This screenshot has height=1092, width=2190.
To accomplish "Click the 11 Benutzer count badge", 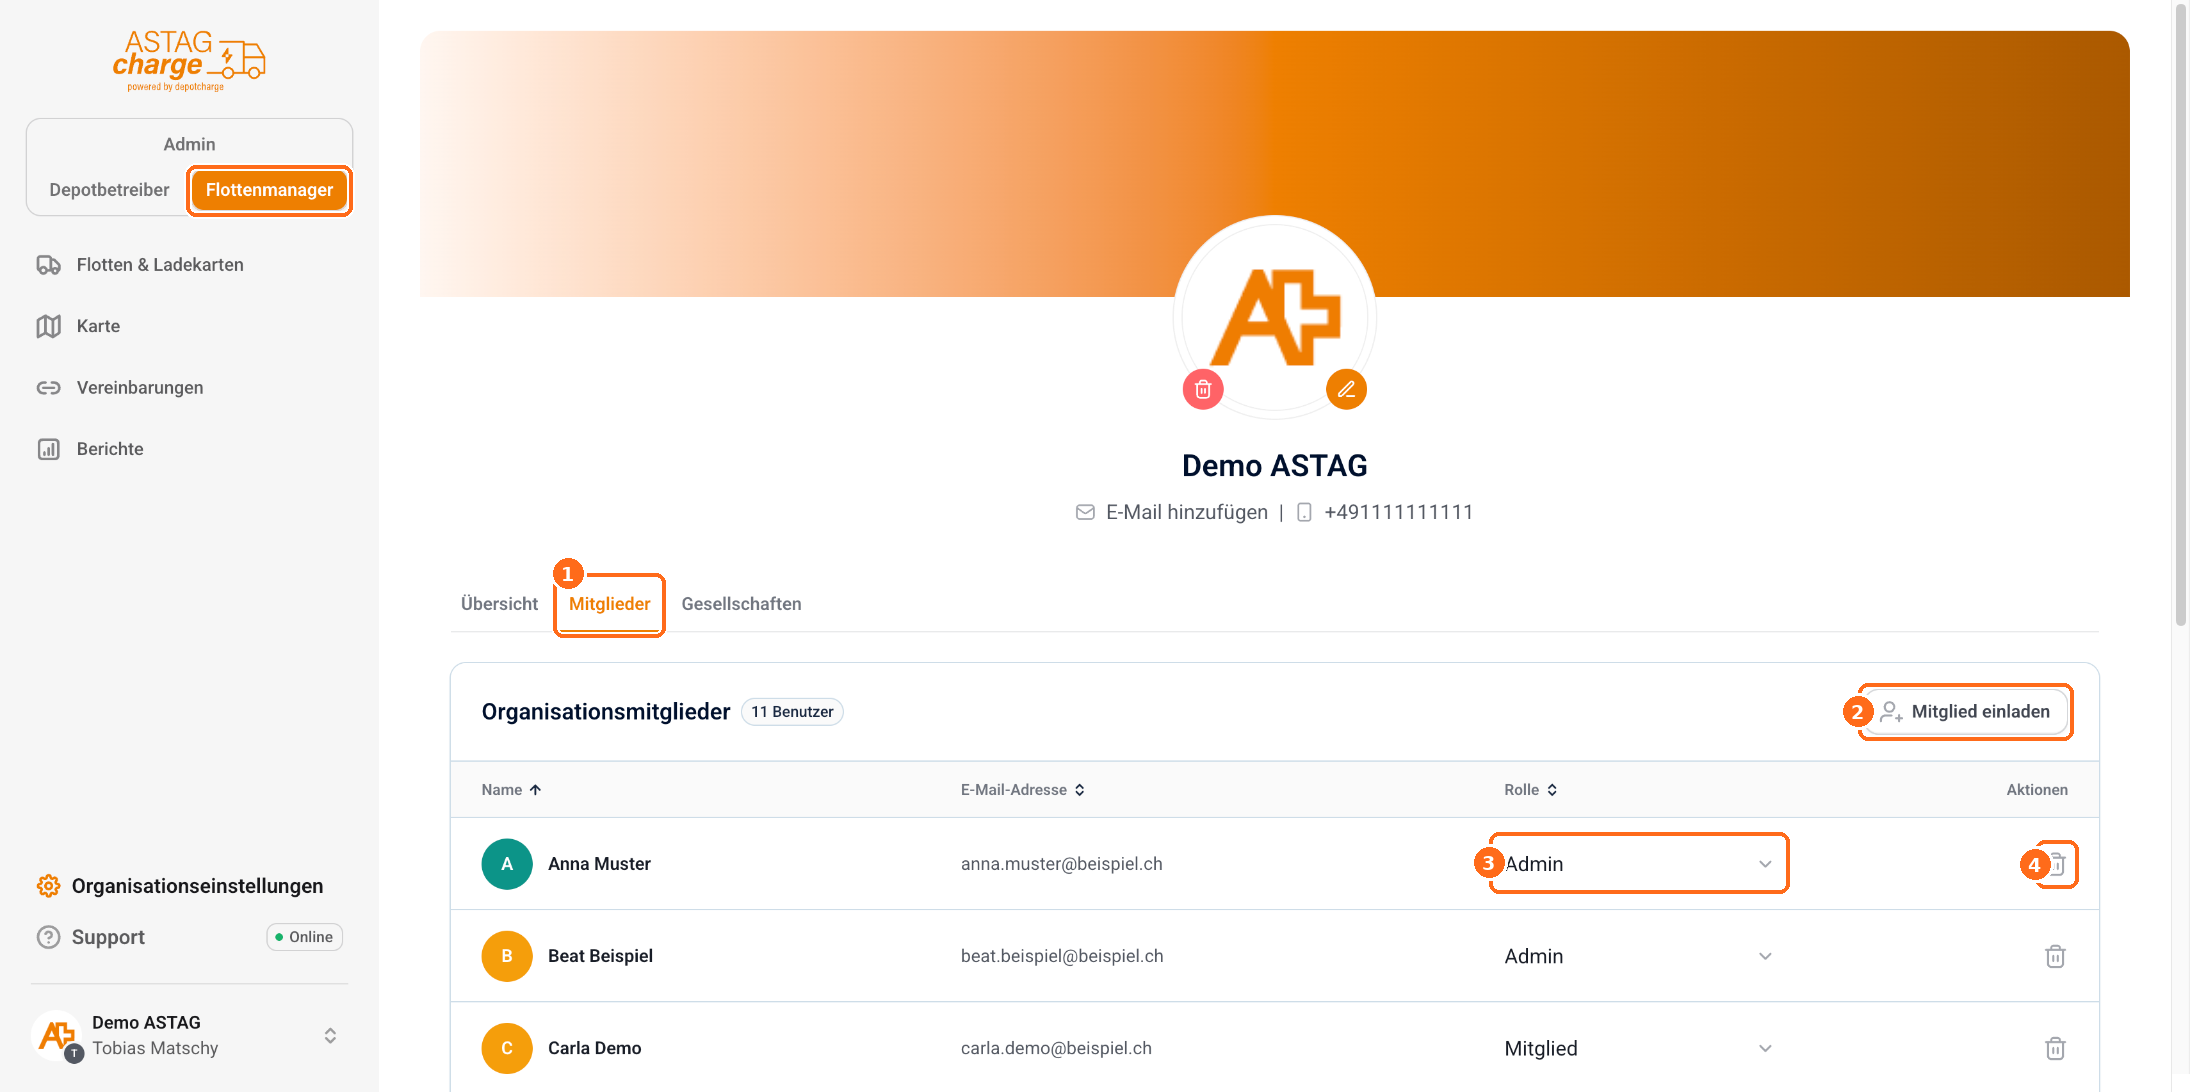I will tap(792, 712).
